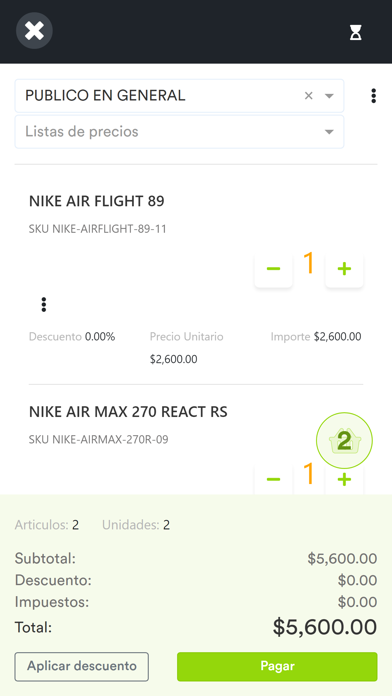
Task: Select the NIKE AIR MAX 270 REACT RS title
Action: click(x=128, y=412)
